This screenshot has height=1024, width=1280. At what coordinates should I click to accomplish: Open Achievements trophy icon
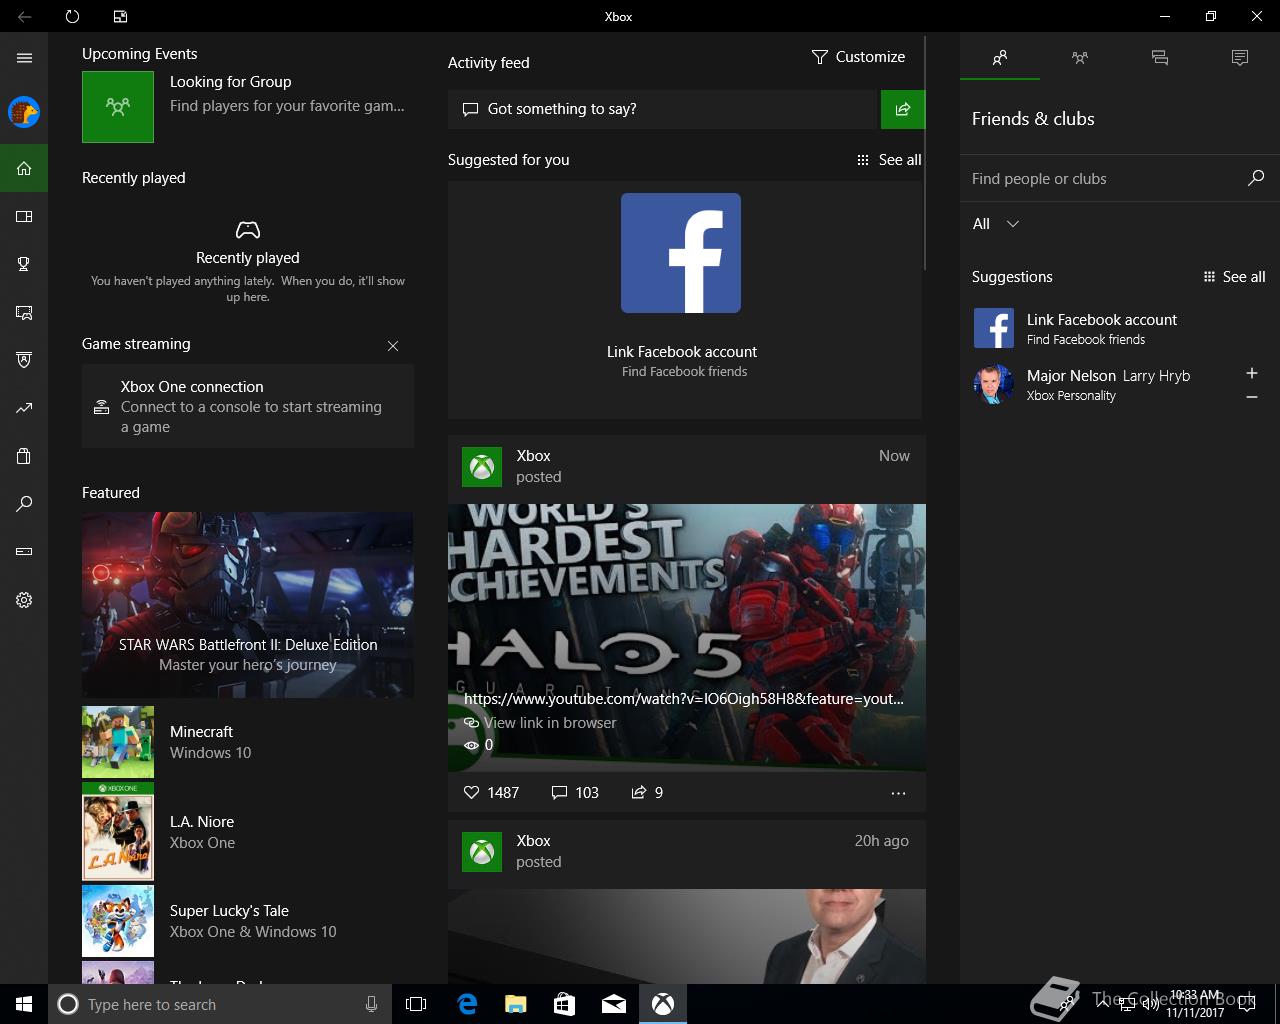(x=24, y=264)
